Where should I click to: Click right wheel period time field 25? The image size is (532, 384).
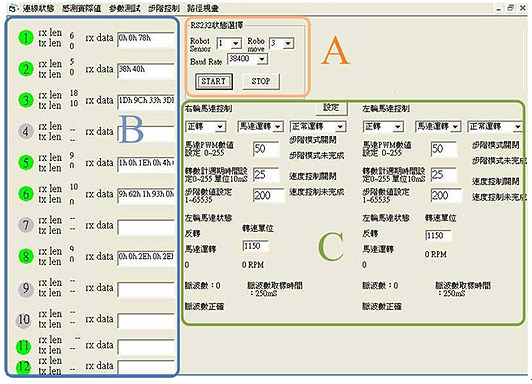tap(267, 174)
